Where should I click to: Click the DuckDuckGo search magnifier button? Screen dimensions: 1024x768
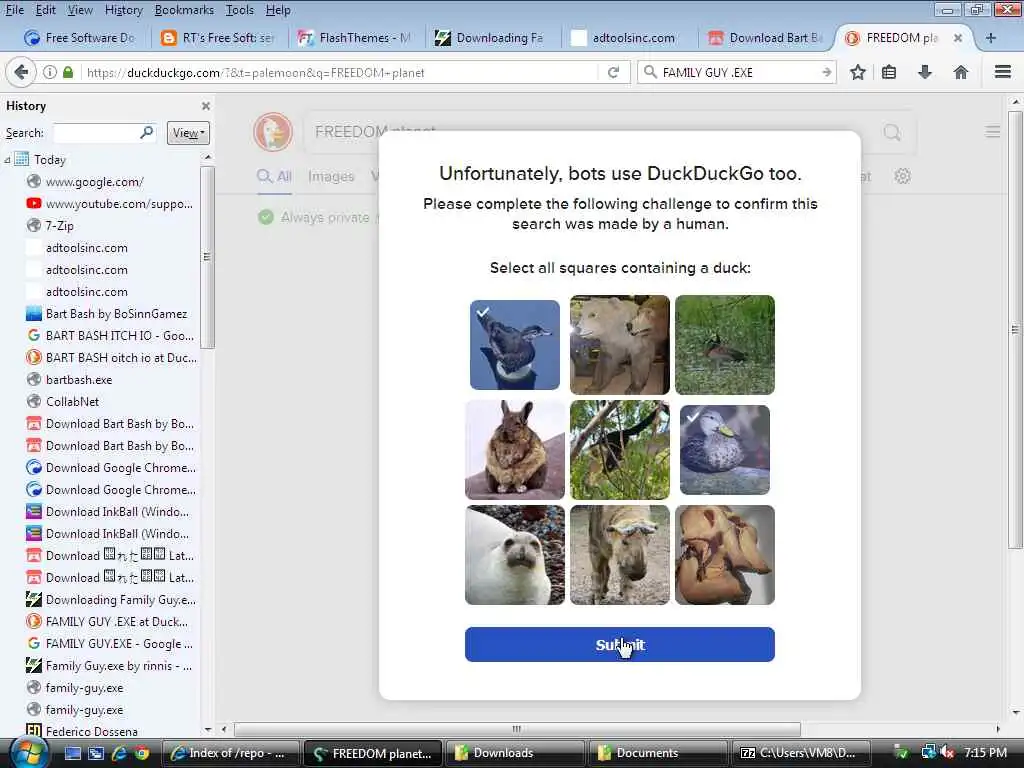(892, 133)
